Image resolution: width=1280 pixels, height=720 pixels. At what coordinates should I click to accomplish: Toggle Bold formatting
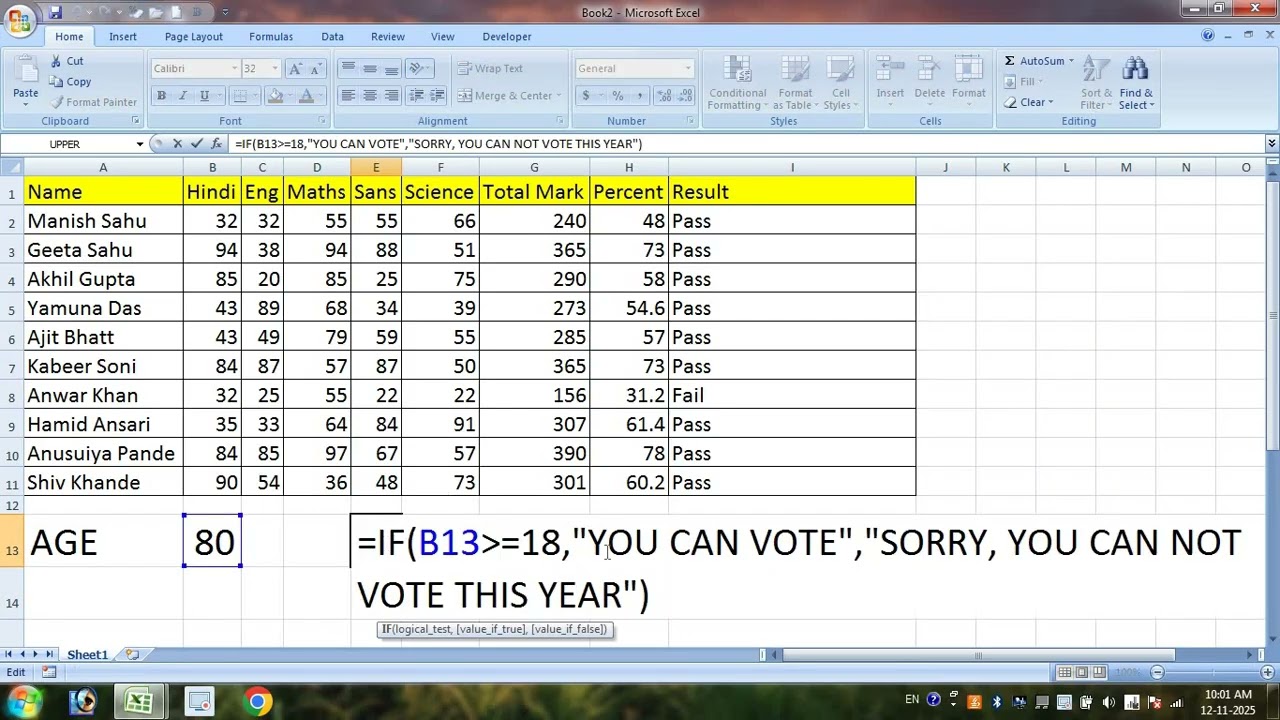click(x=161, y=96)
